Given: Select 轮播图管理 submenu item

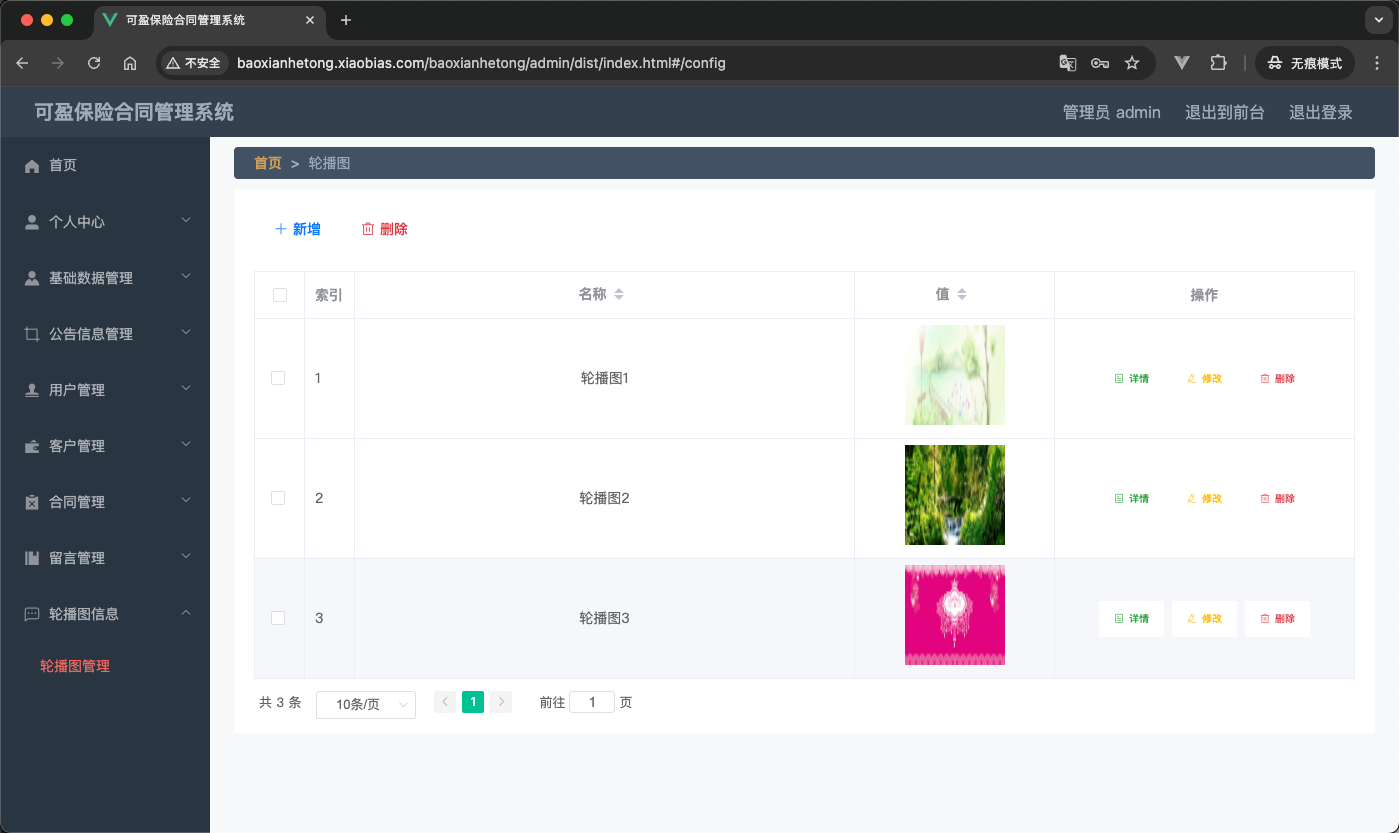Looking at the screenshot, I should (75, 666).
